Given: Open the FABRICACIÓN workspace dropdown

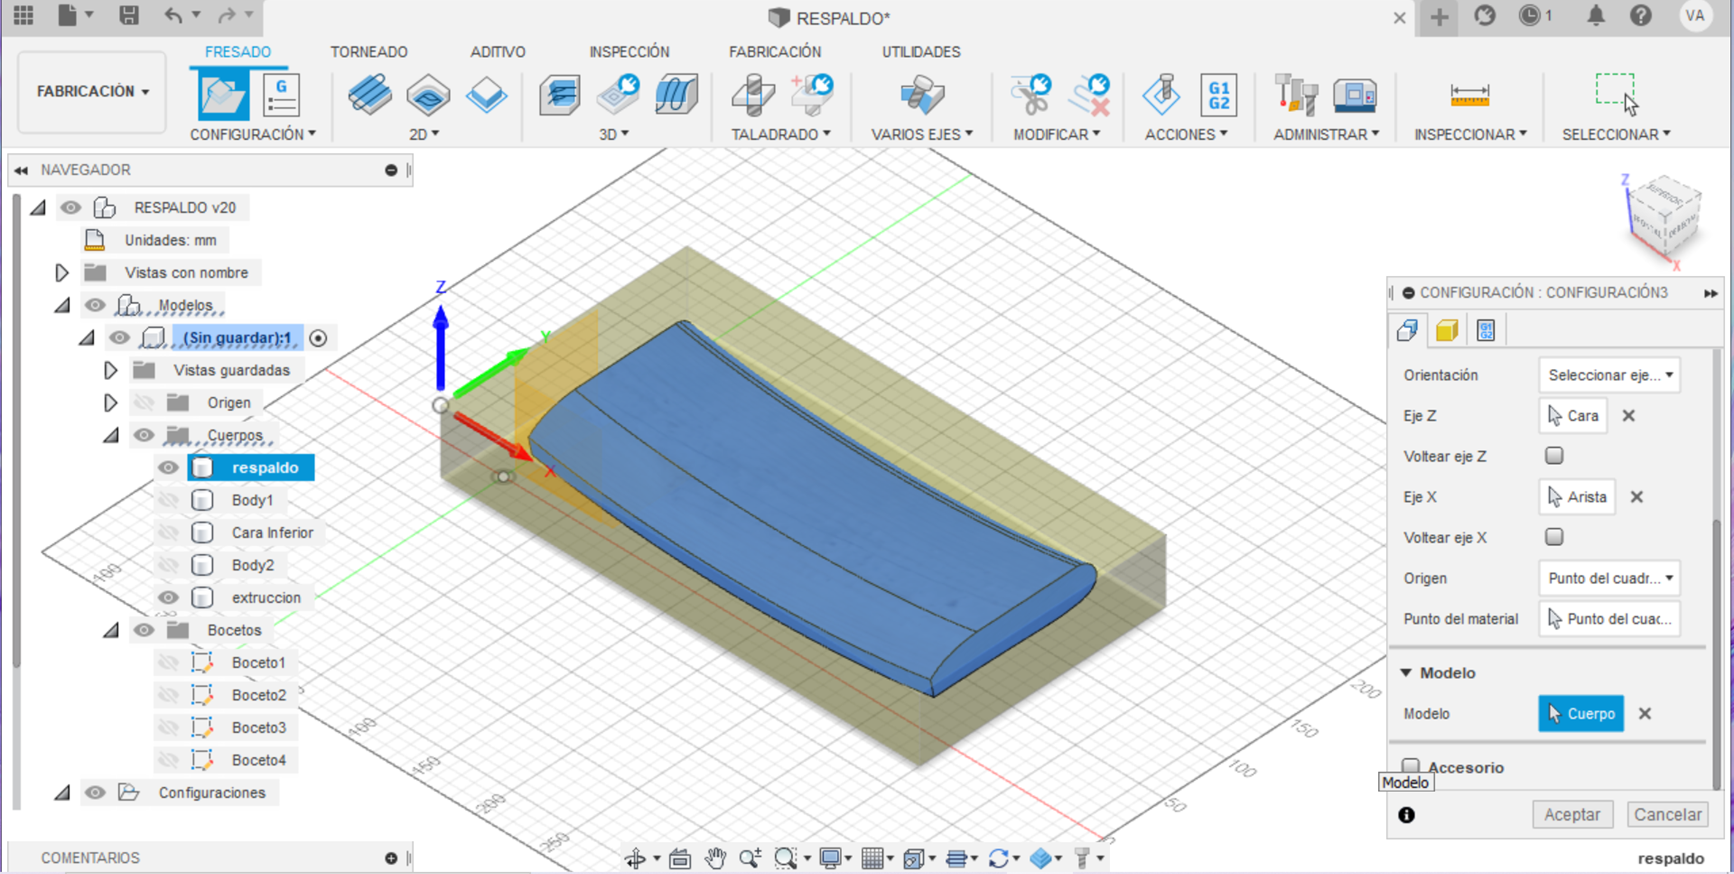Looking at the screenshot, I should (92, 92).
